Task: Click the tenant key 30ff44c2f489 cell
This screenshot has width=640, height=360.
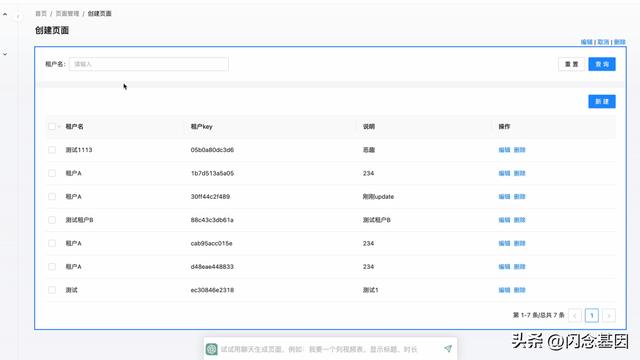Action: click(210, 196)
